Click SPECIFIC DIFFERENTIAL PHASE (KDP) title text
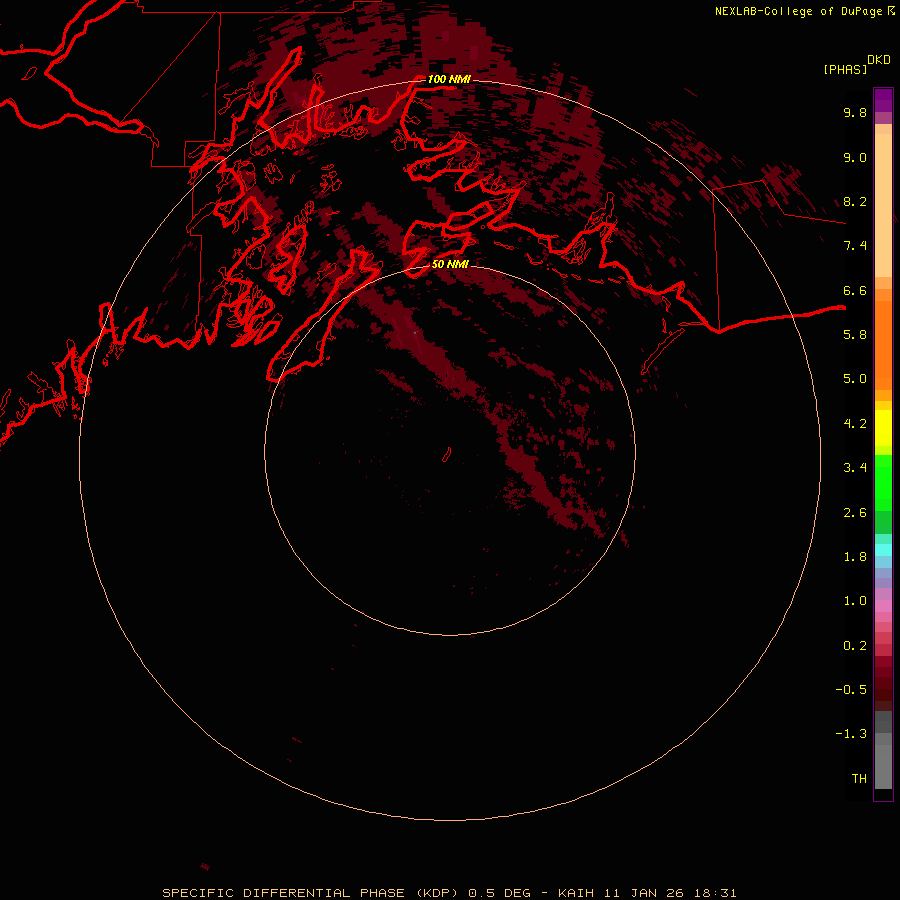The height and width of the screenshot is (900, 900). point(311,893)
